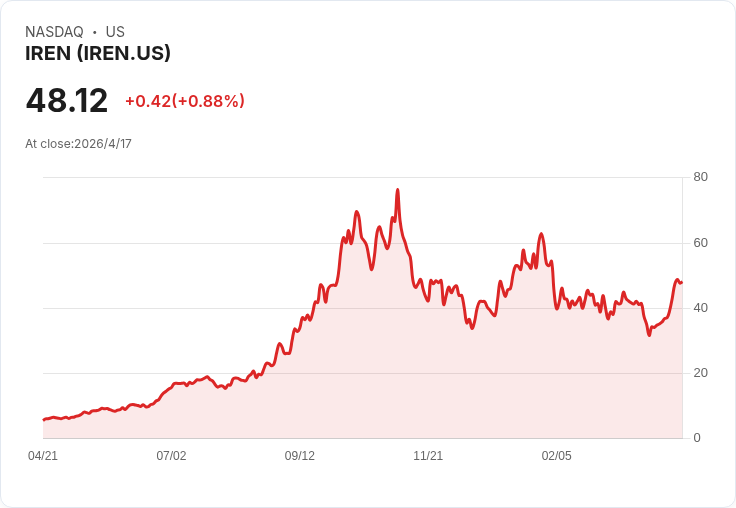Click the 11/21 date label on x-axis
The image size is (736, 508).
click(x=428, y=455)
